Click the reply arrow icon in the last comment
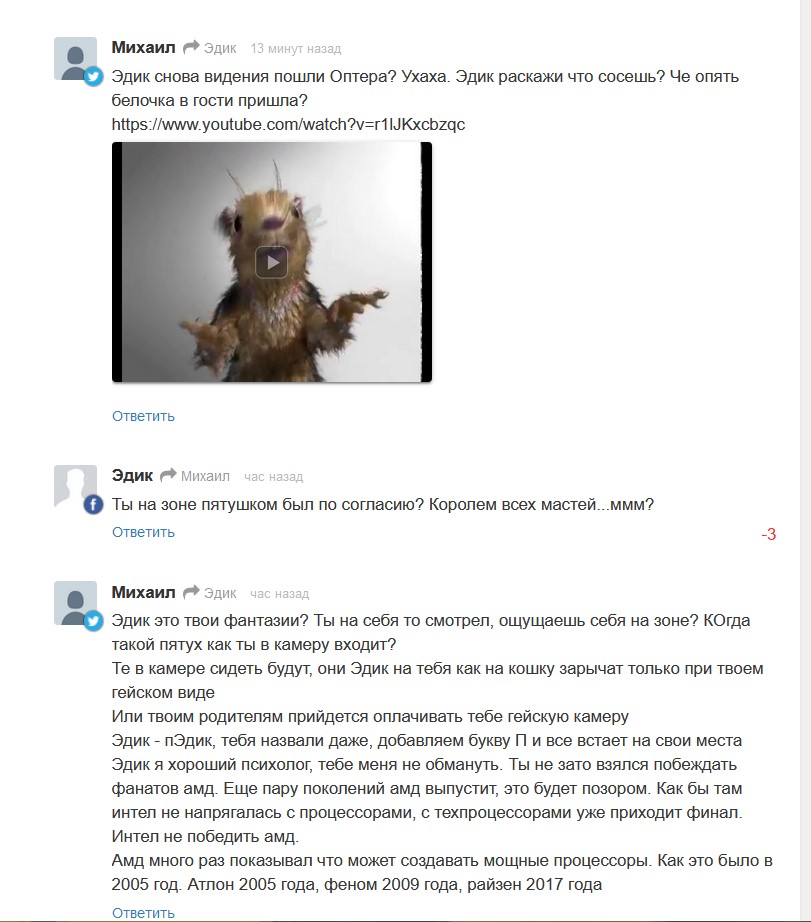 coord(191,592)
